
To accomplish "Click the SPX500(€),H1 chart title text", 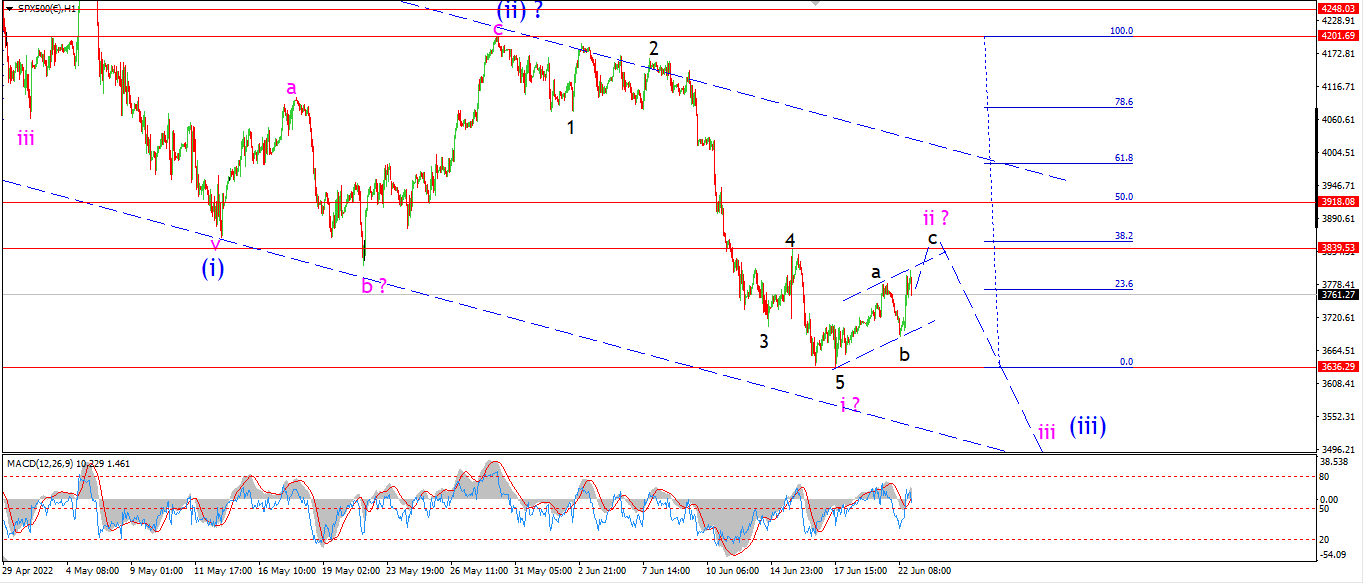I will click(46, 8).
